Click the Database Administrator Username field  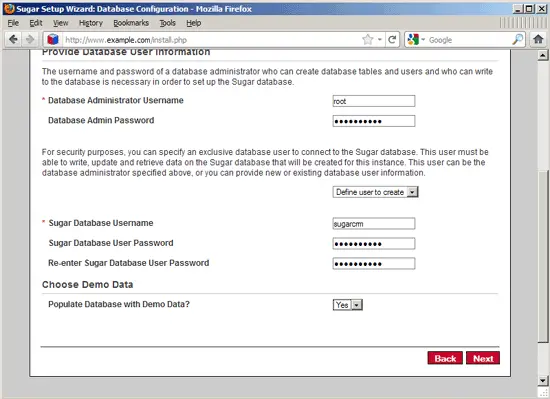[374, 101]
